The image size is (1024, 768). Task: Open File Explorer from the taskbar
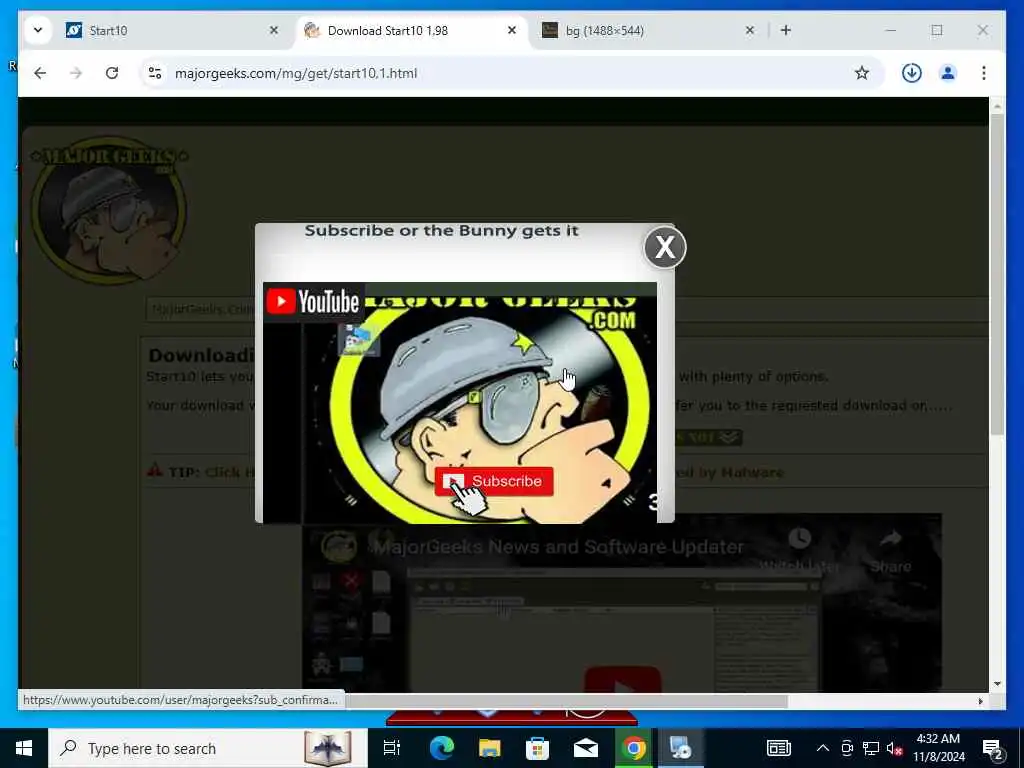pyautogui.click(x=489, y=748)
